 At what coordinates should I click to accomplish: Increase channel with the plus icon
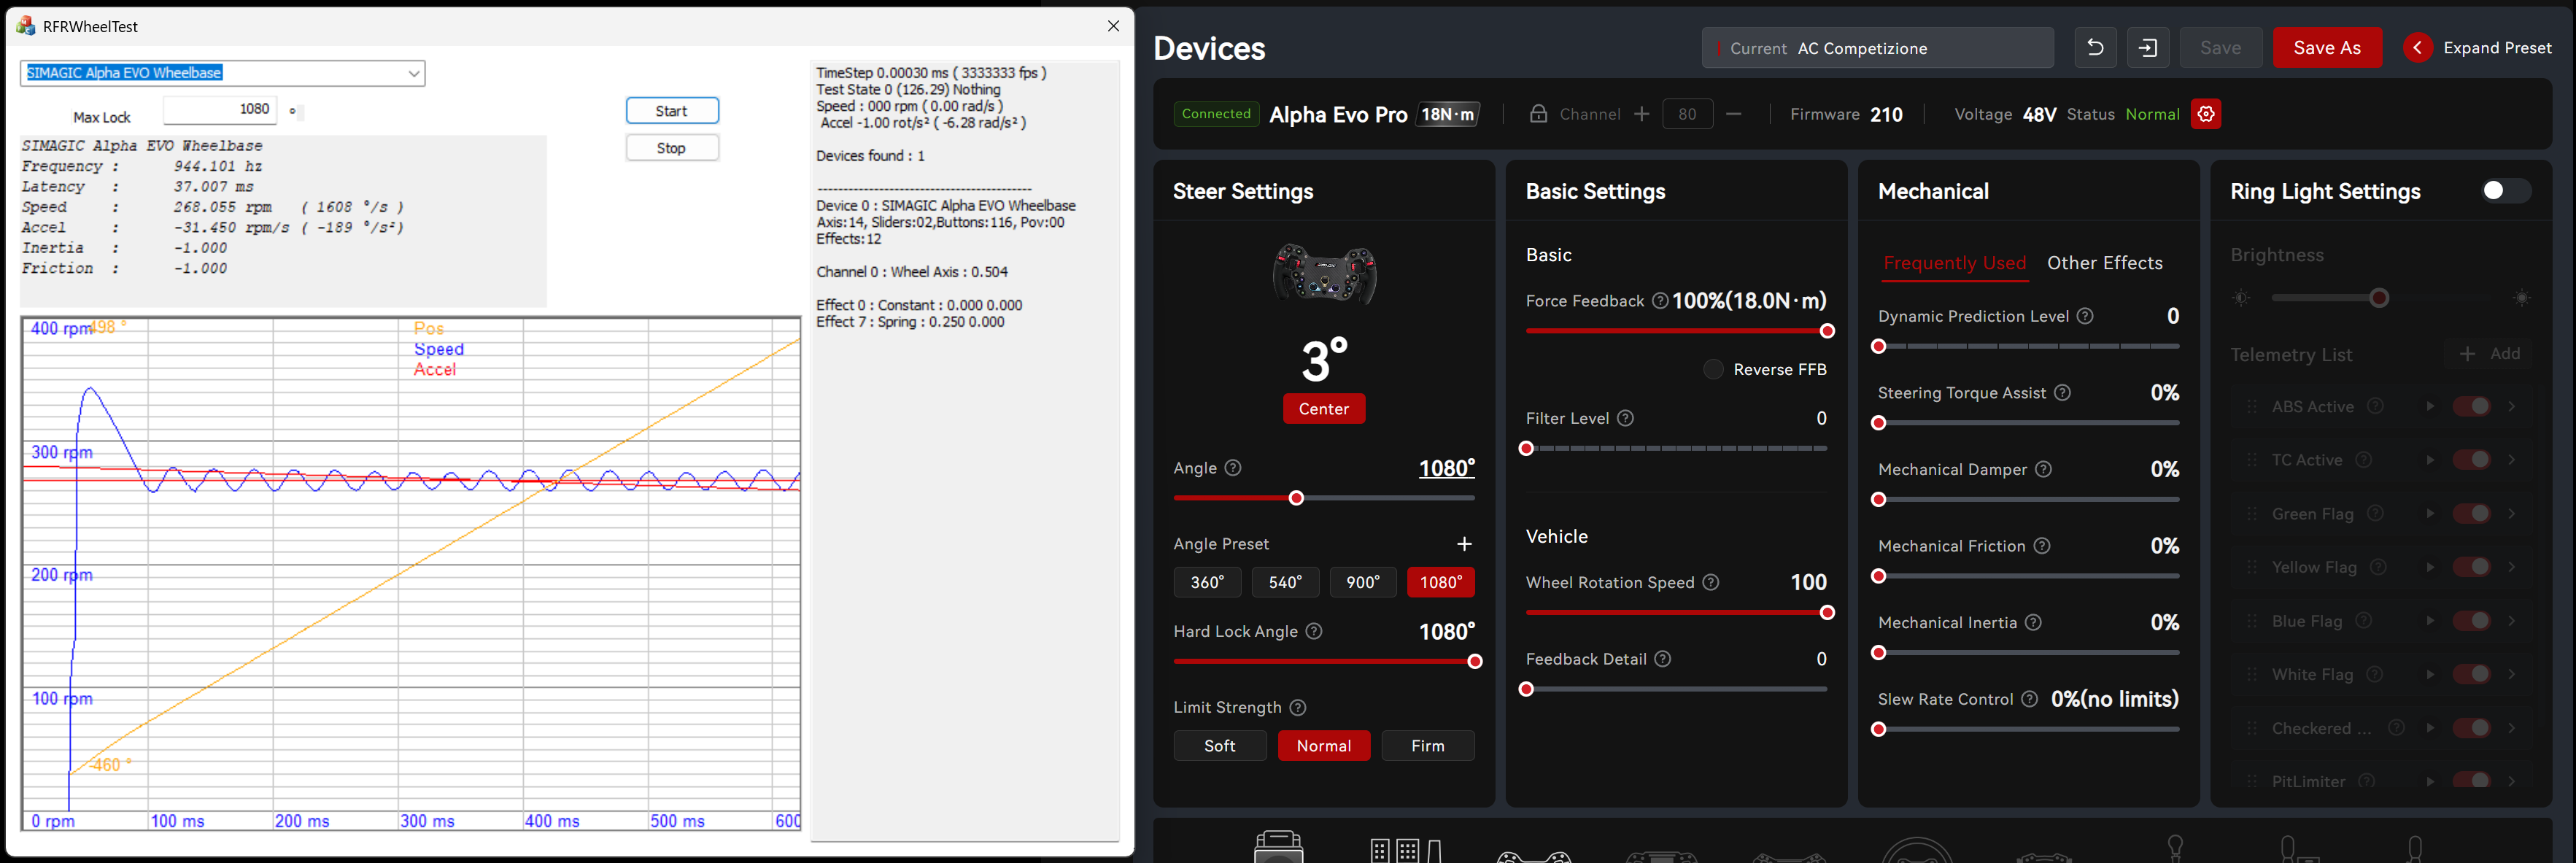pos(1642,114)
